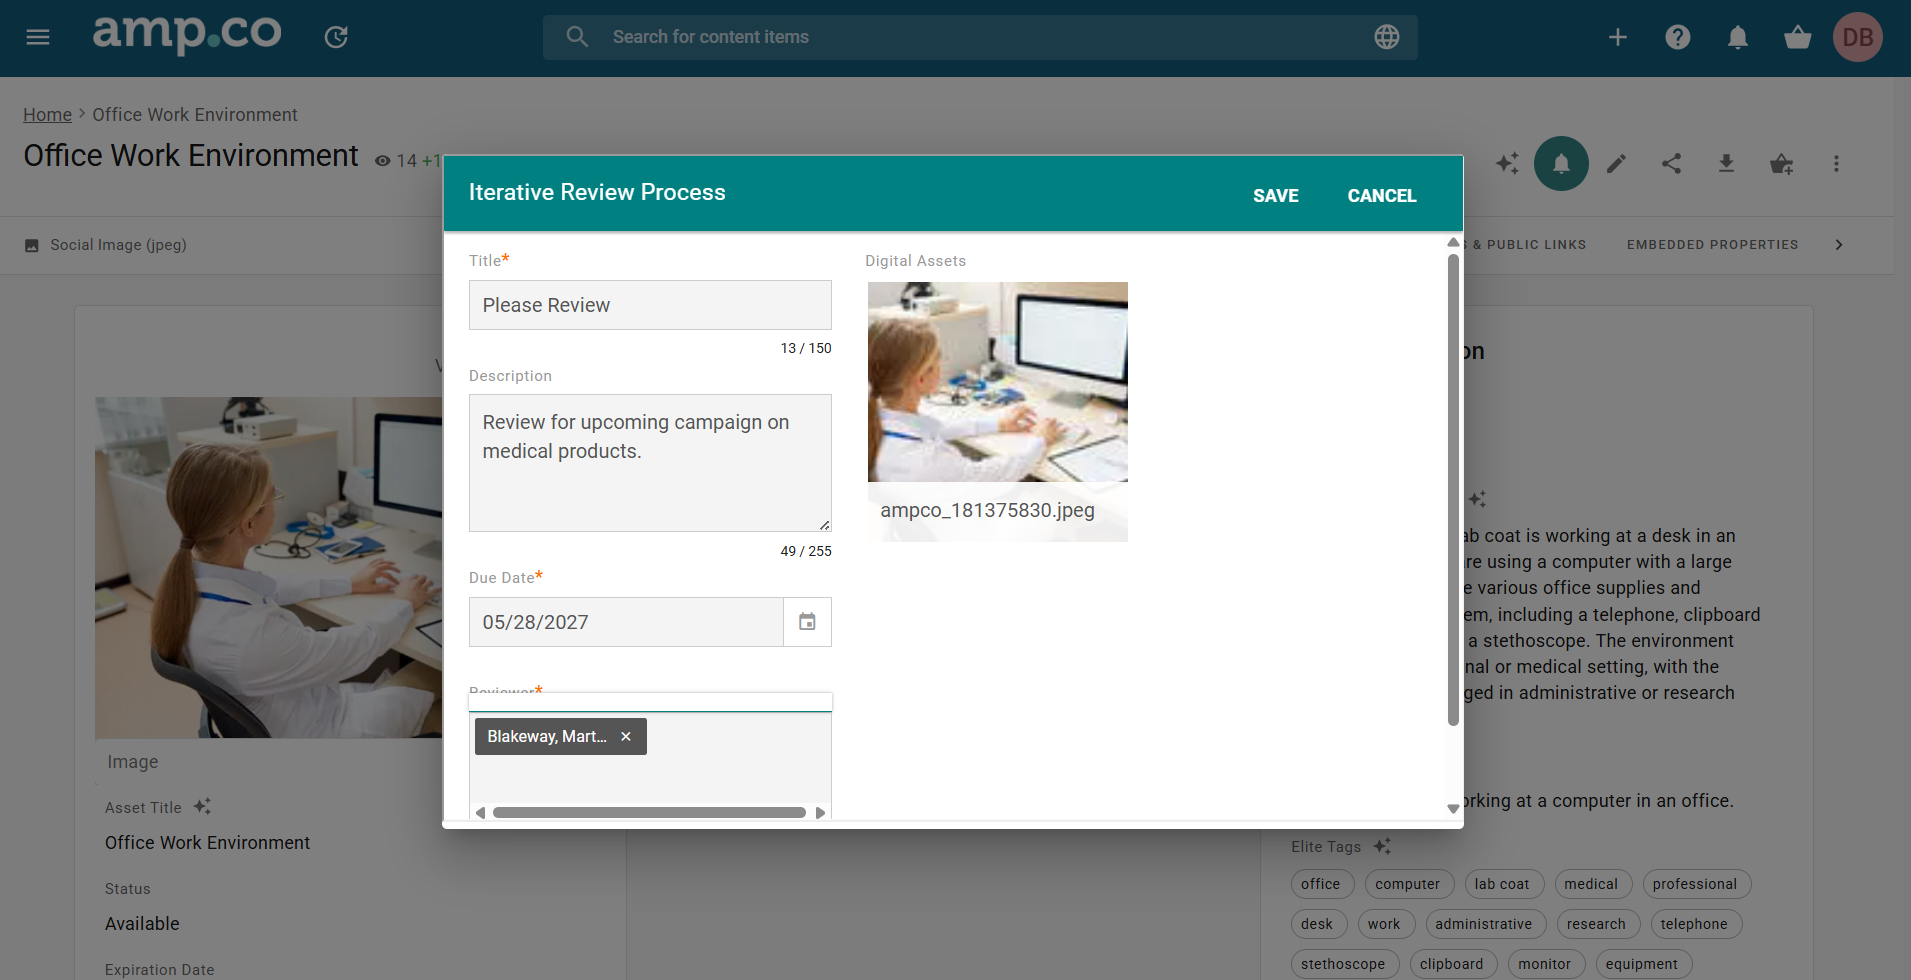Click the dialog scrollbar up arrow
Screen dimensions: 1911x980
point(1453,242)
